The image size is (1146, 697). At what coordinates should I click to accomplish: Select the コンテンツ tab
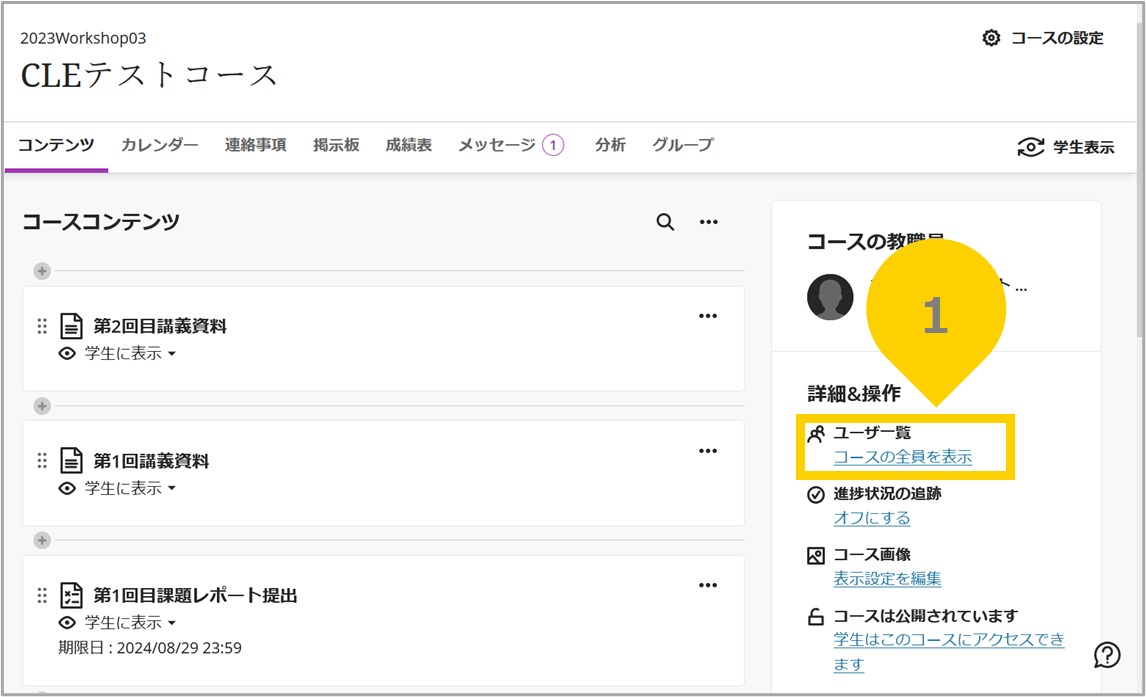point(56,145)
